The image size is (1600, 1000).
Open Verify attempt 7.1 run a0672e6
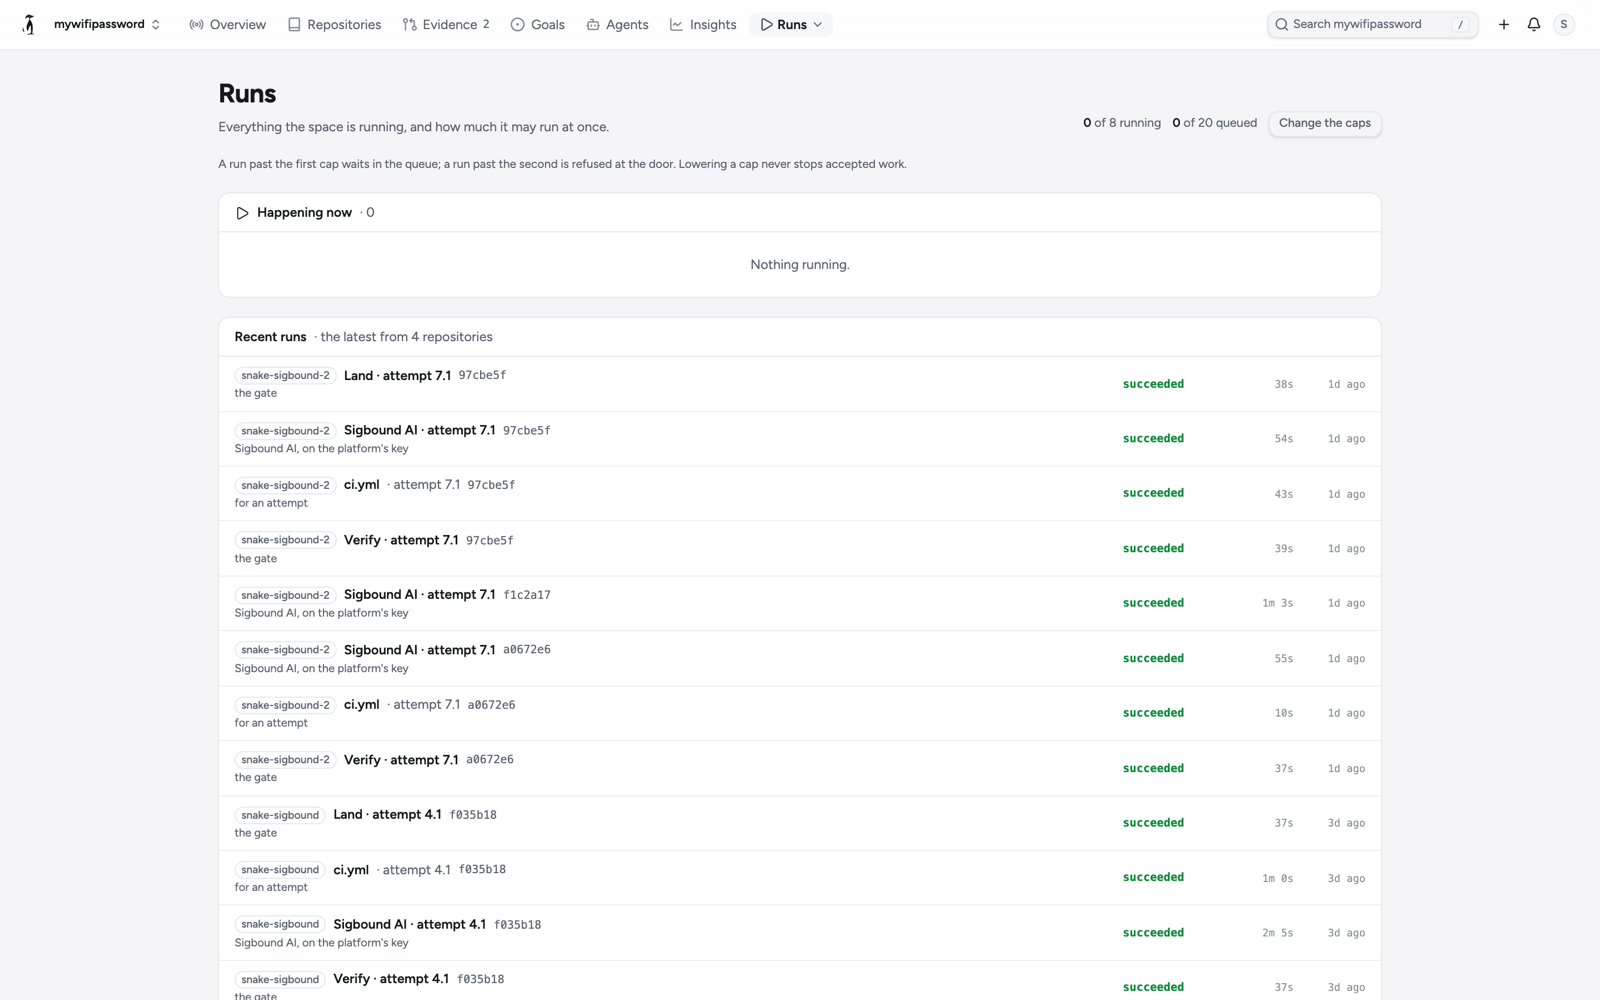pyautogui.click(x=799, y=769)
